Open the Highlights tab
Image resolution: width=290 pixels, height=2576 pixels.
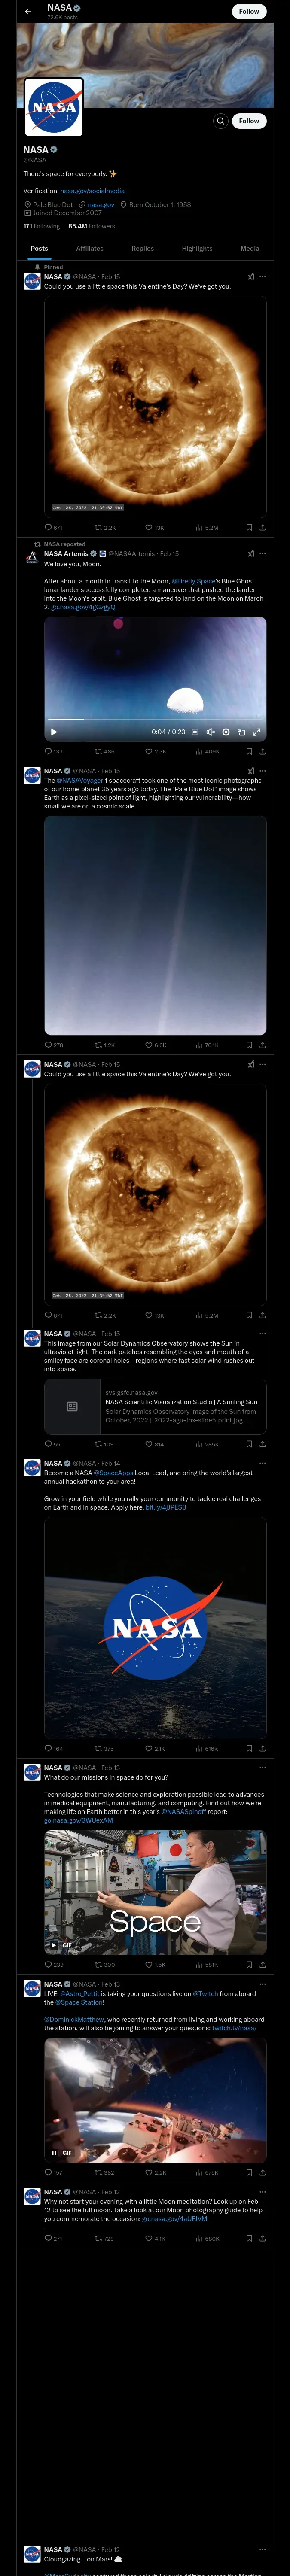coord(197,248)
